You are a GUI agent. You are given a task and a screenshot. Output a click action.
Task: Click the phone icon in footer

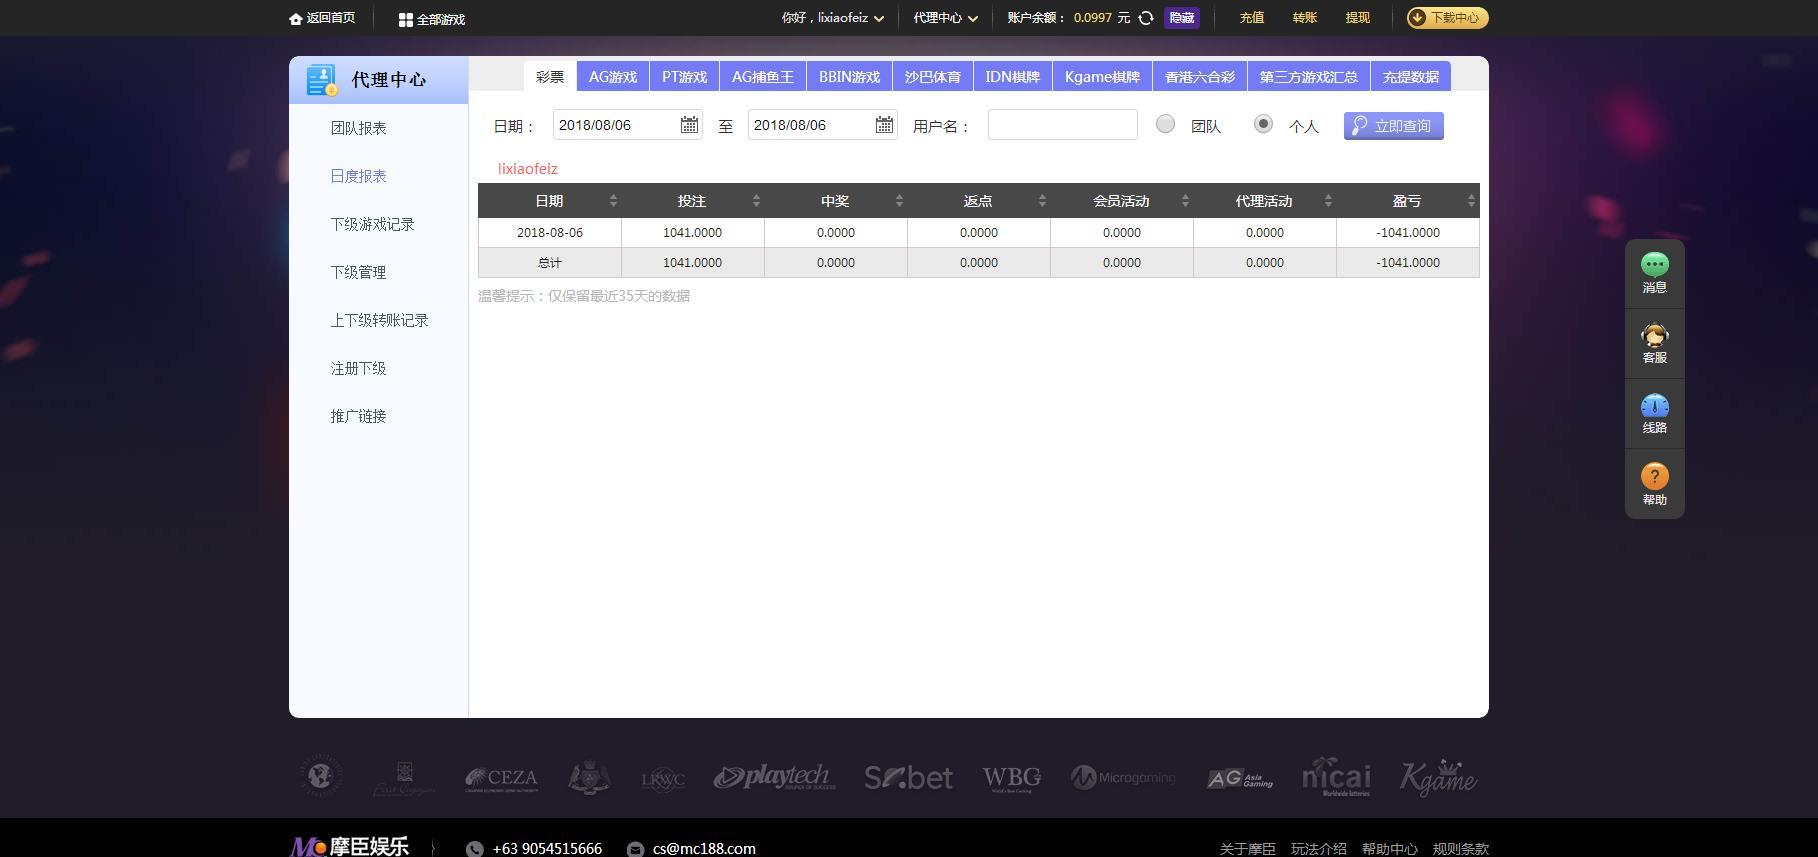click(474, 849)
